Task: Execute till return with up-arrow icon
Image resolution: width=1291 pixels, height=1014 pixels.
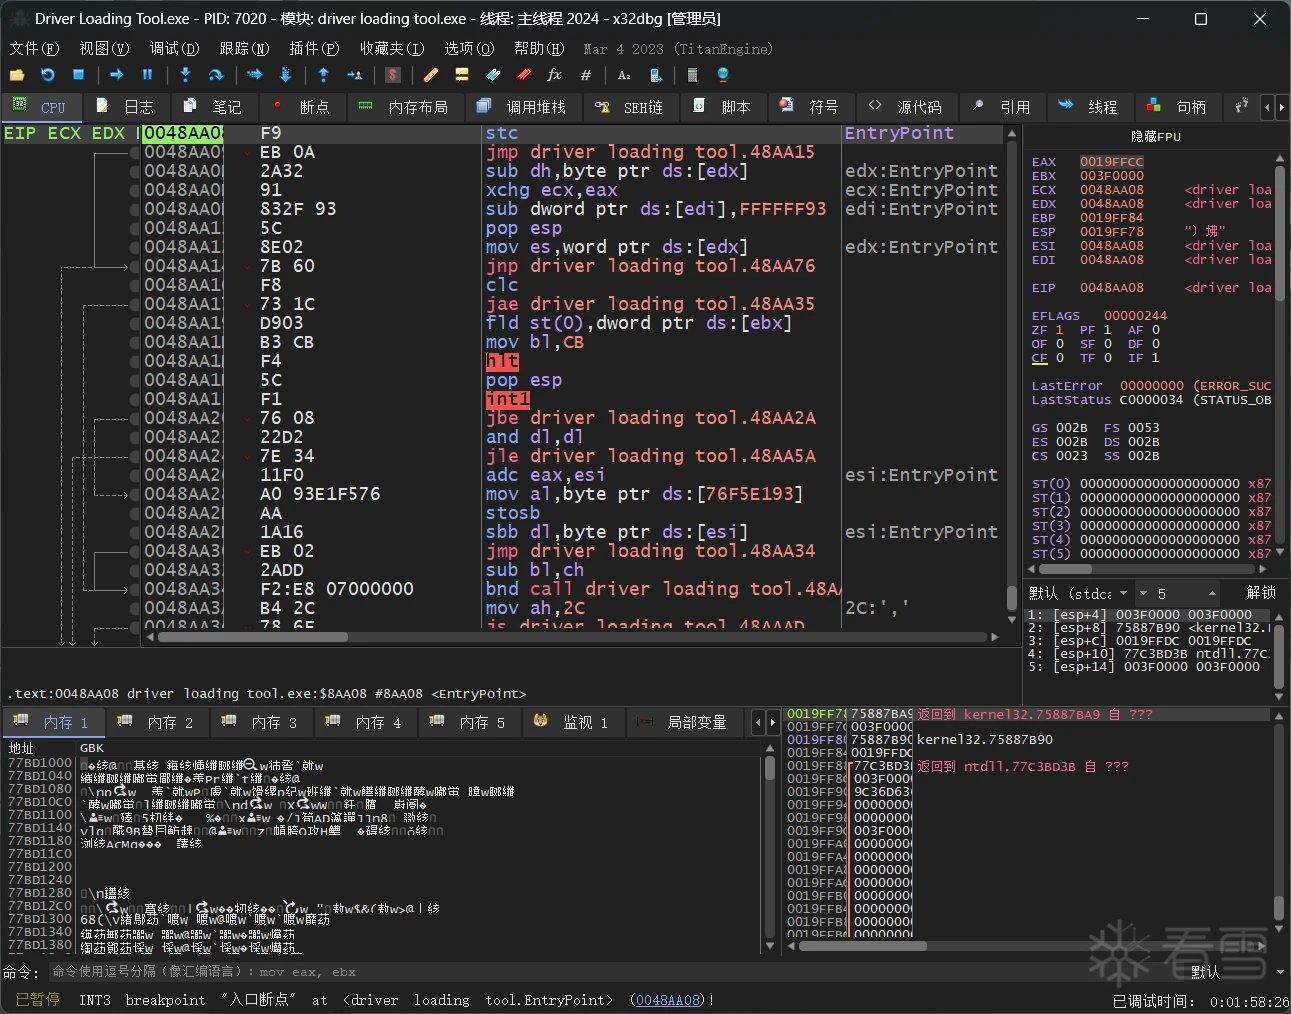Action: tap(323, 75)
